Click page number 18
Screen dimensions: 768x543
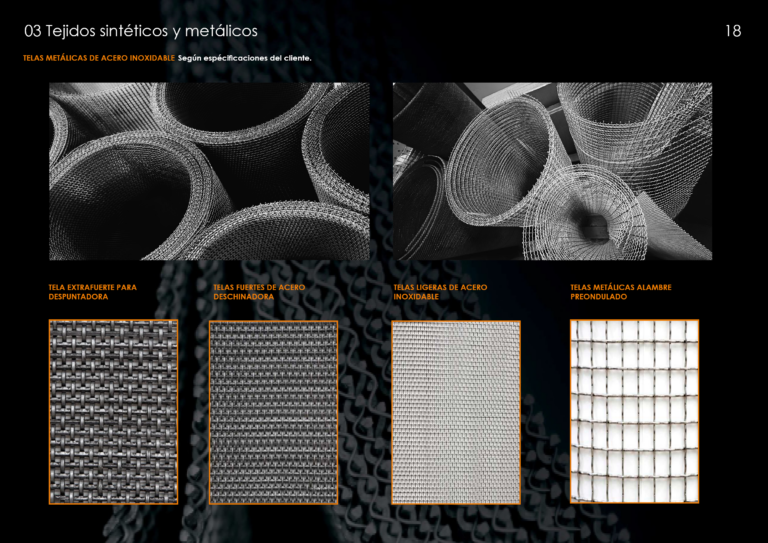[x=732, y=31]
